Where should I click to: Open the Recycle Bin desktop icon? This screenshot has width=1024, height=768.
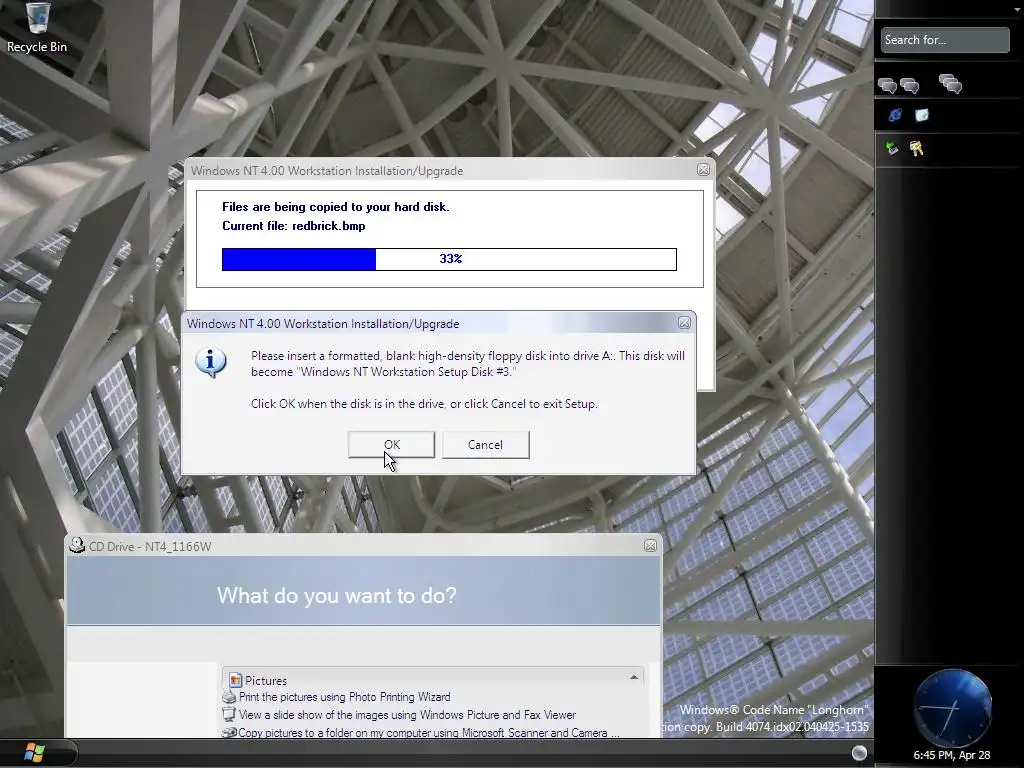pyautogui.click(x=37, y=27)
